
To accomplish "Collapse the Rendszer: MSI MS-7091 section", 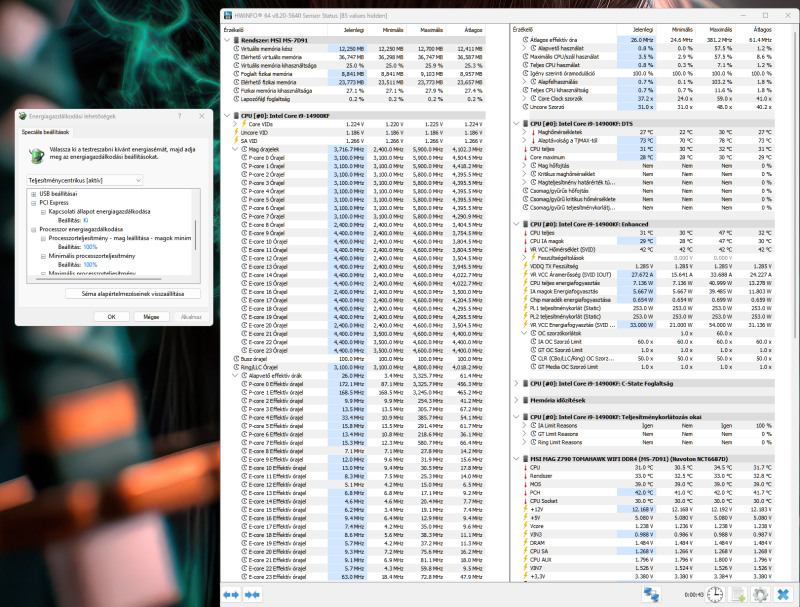I will point(227,40).
